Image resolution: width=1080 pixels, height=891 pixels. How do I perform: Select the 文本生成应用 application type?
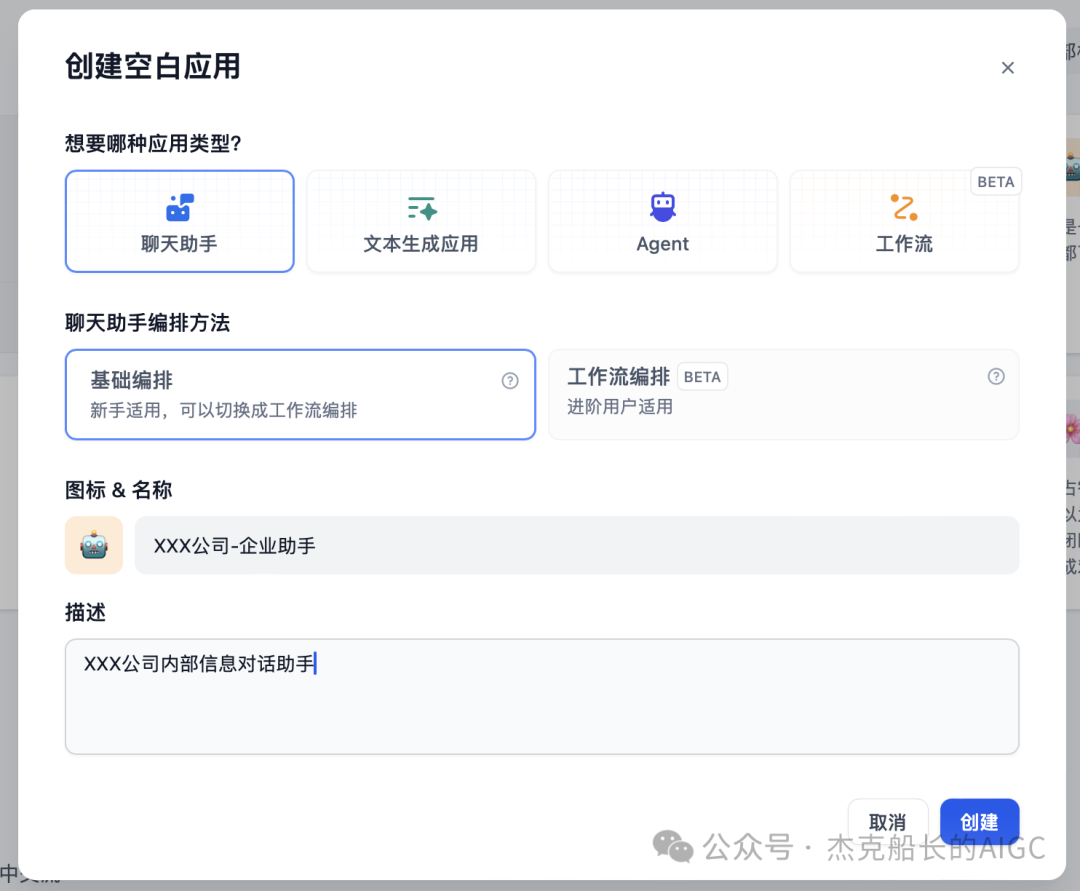[421, 221]
